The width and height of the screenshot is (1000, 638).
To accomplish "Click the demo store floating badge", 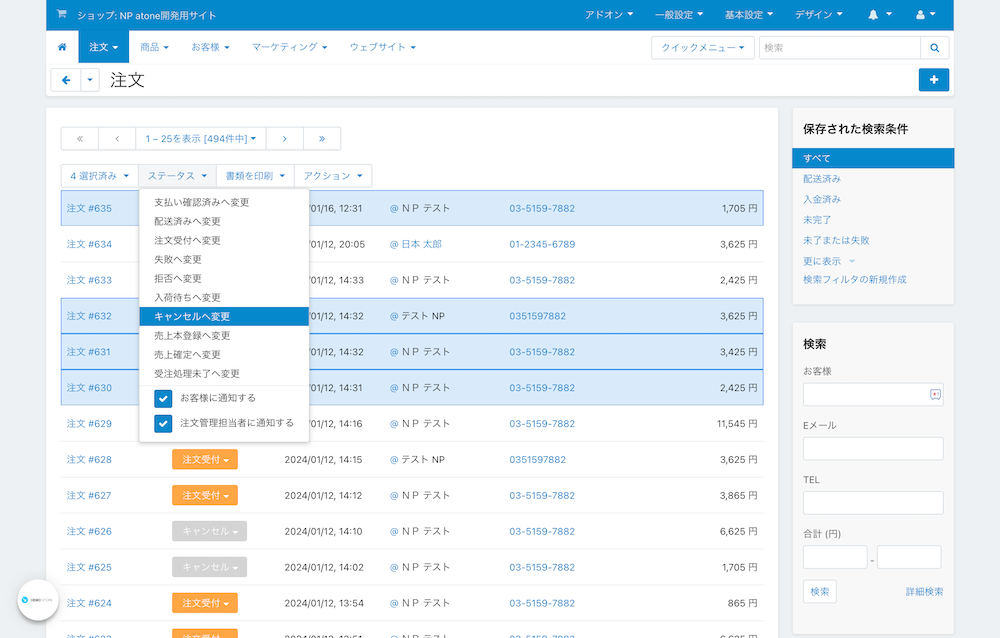I will click(38, 600).
